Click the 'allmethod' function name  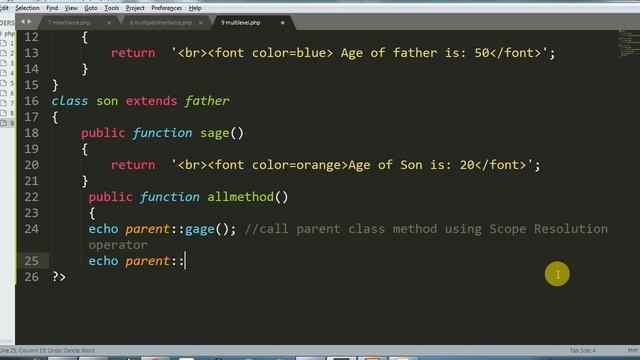[241, 197]
